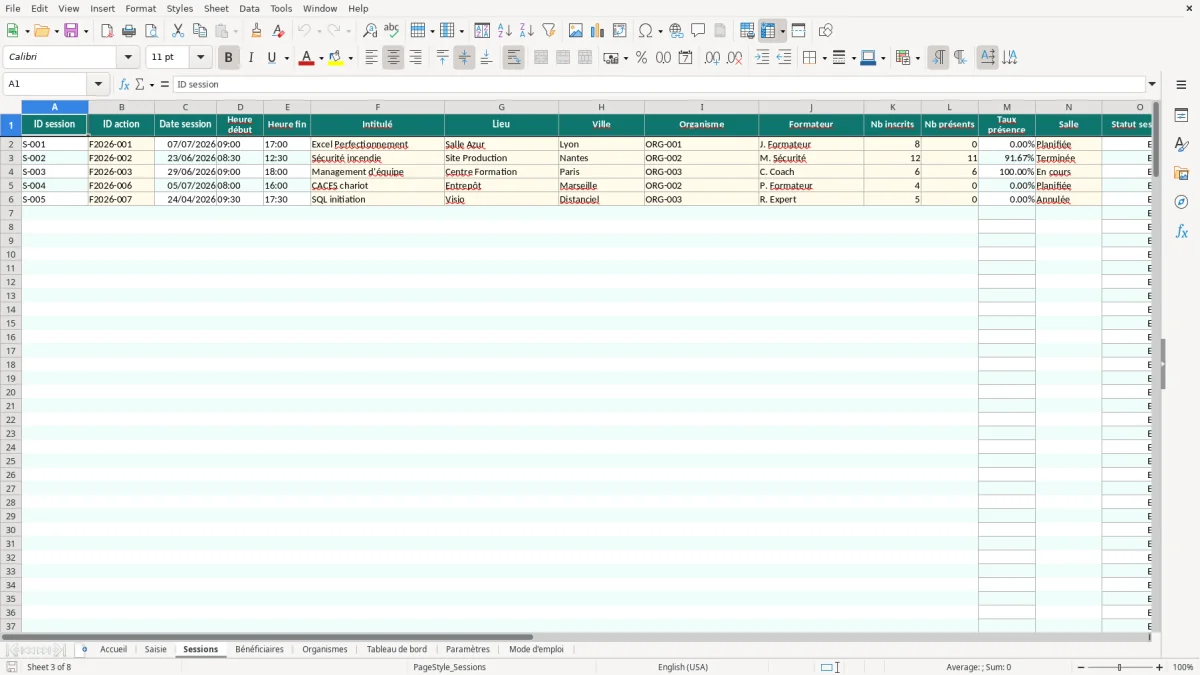Cut the selection with the scissors icon
Image resolution: width=1200 pixels, height=675 pixels.
click(x=178, y=31)
